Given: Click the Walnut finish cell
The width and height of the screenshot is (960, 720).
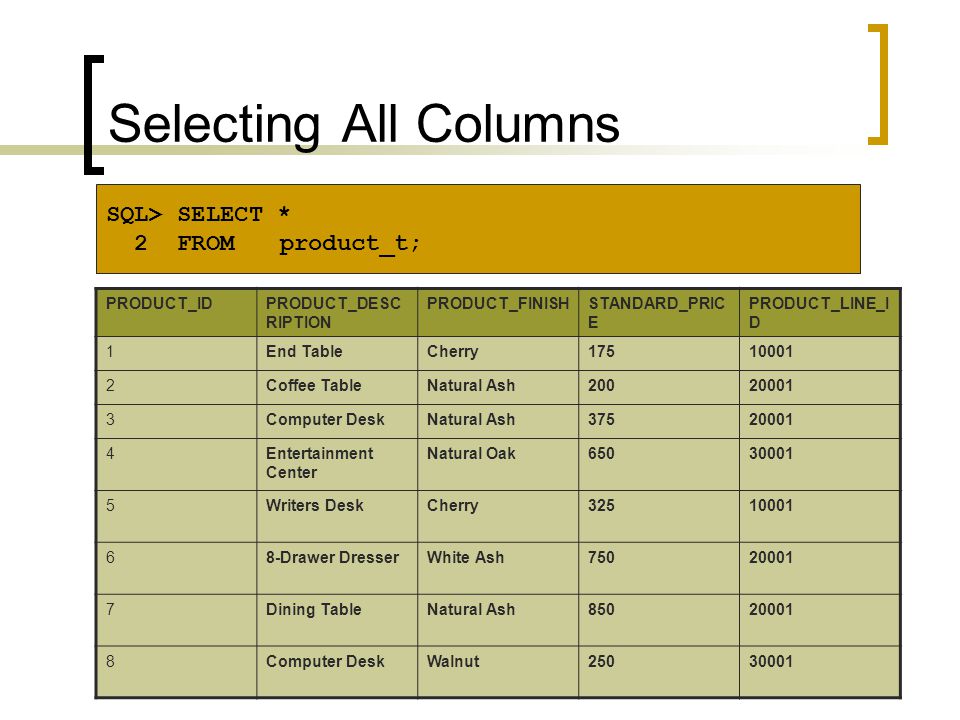Looking at the screenshot, I should pos(498,672).
